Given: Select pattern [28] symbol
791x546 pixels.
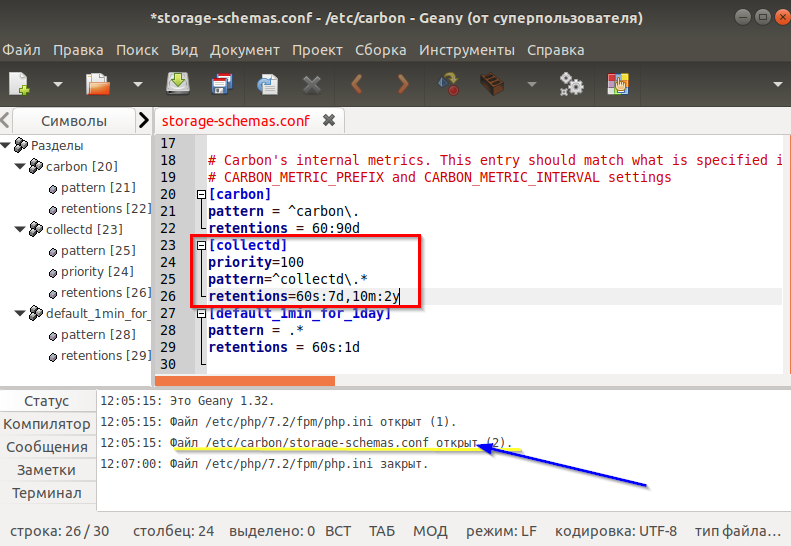Looking at the screenshot, I should coord(92,335).
